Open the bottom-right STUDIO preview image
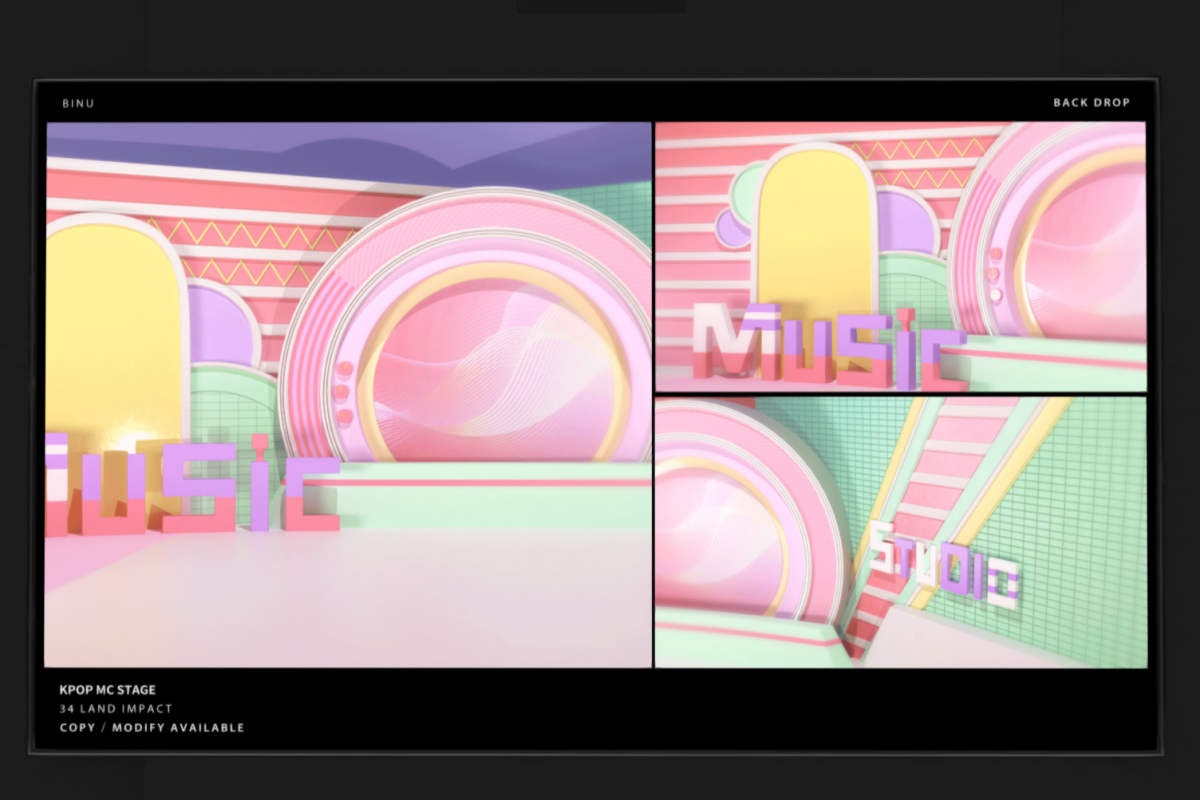Screen dimensions: 1200x800 900,532
